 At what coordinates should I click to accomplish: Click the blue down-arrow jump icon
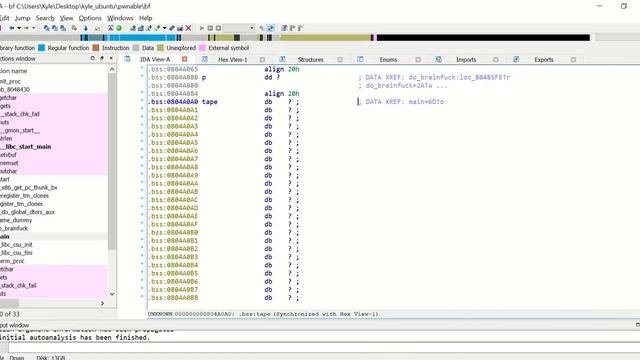(x=86, y=28)
